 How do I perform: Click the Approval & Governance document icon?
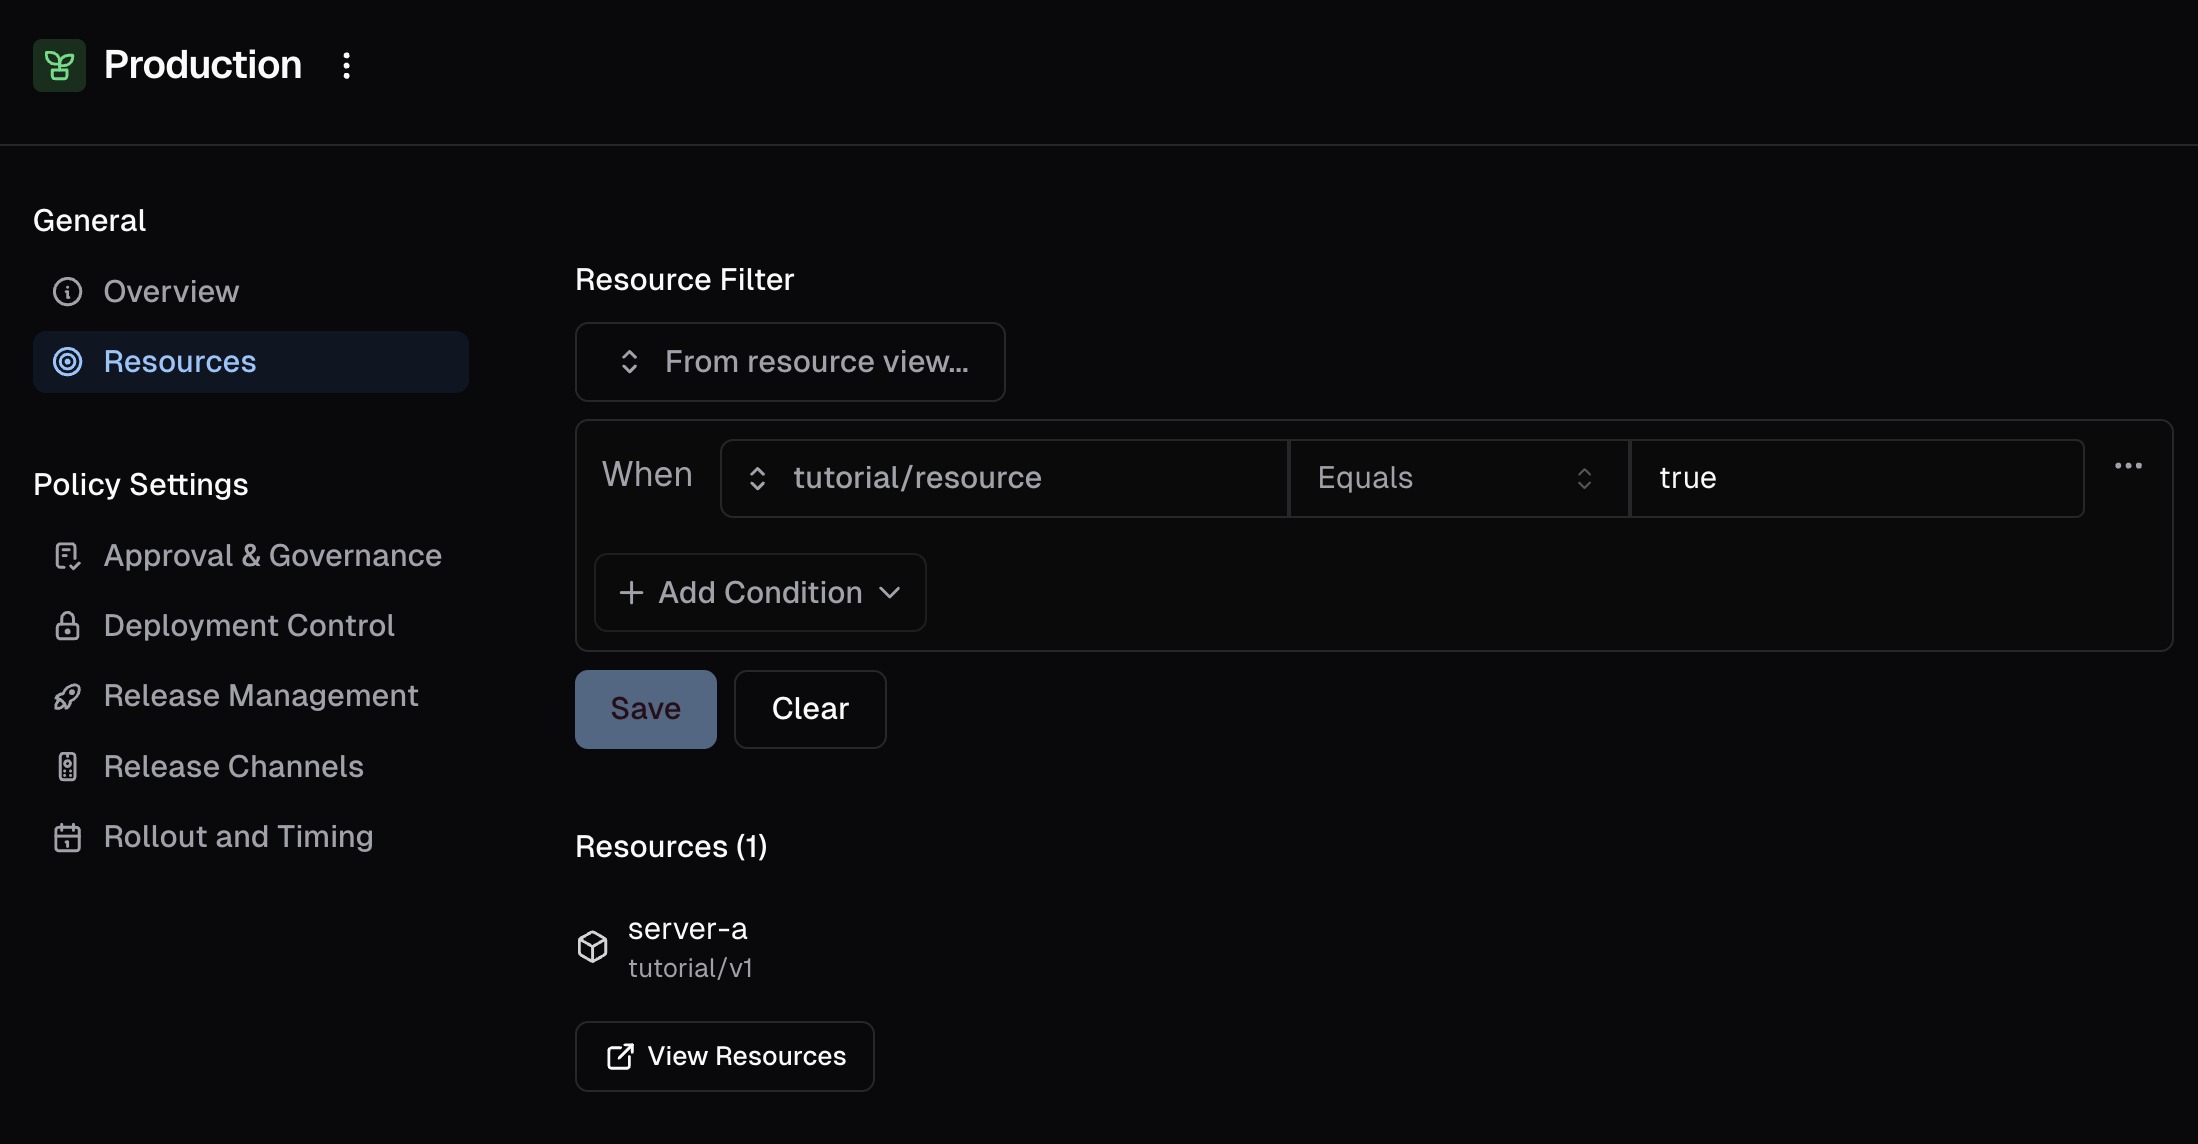point(67,556)
